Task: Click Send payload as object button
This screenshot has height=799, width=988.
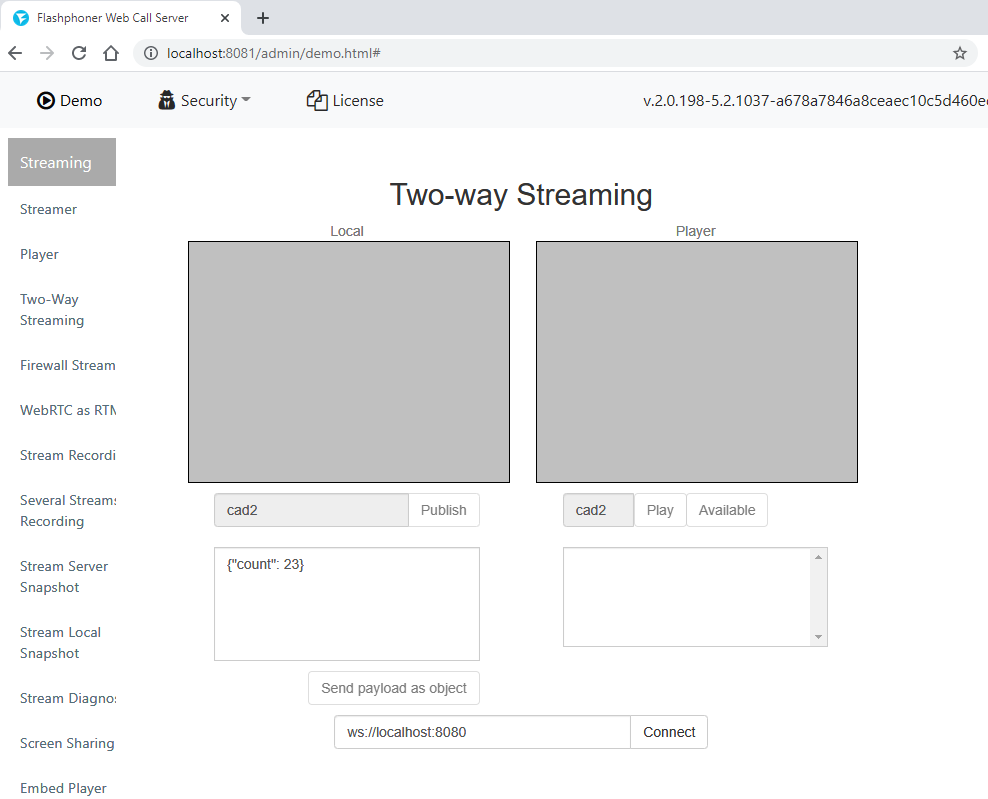Action: click(394, 688)
